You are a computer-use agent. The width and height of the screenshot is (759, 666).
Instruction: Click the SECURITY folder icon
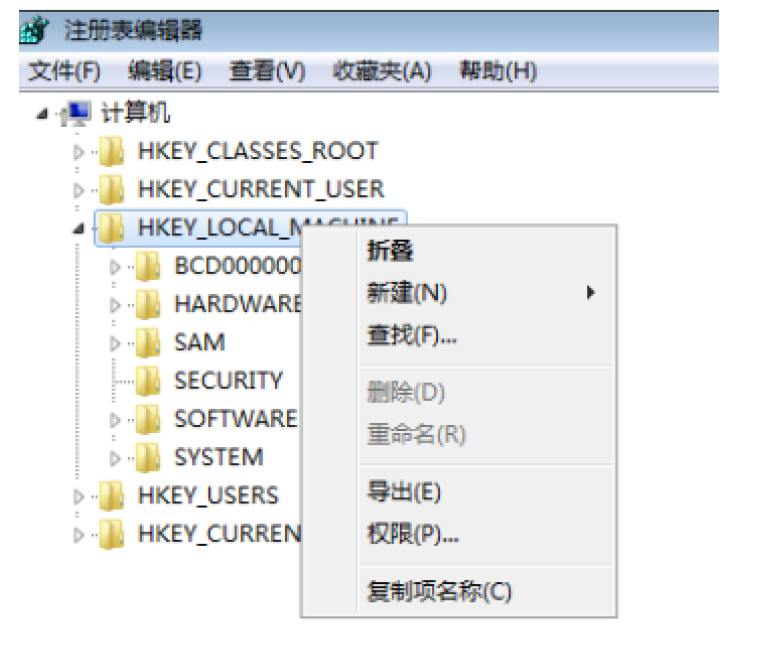point(148,381)
